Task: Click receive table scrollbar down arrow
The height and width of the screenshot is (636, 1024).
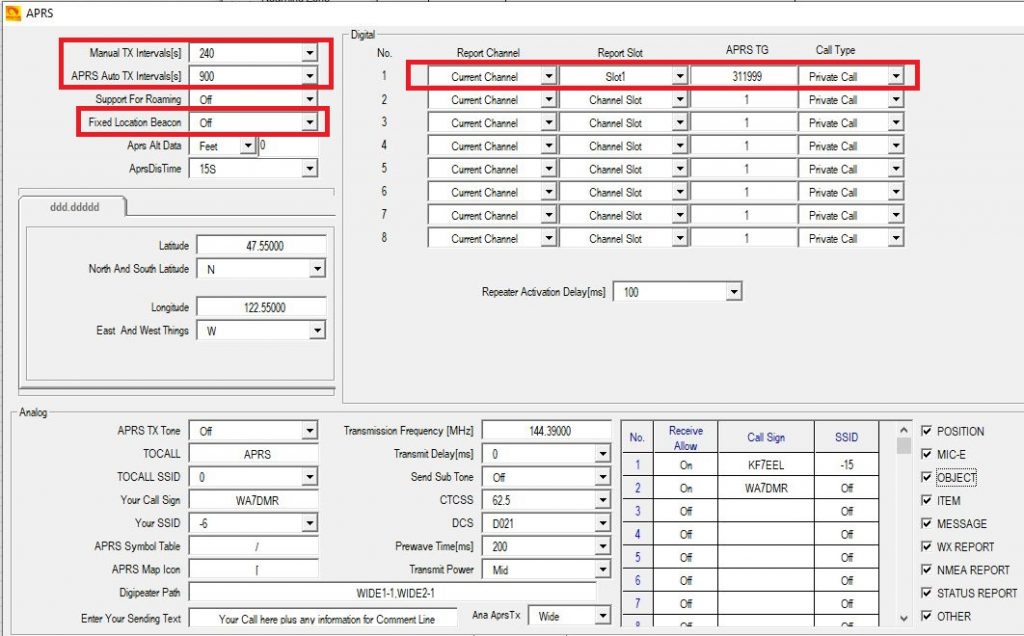Action: pos(904,618)
